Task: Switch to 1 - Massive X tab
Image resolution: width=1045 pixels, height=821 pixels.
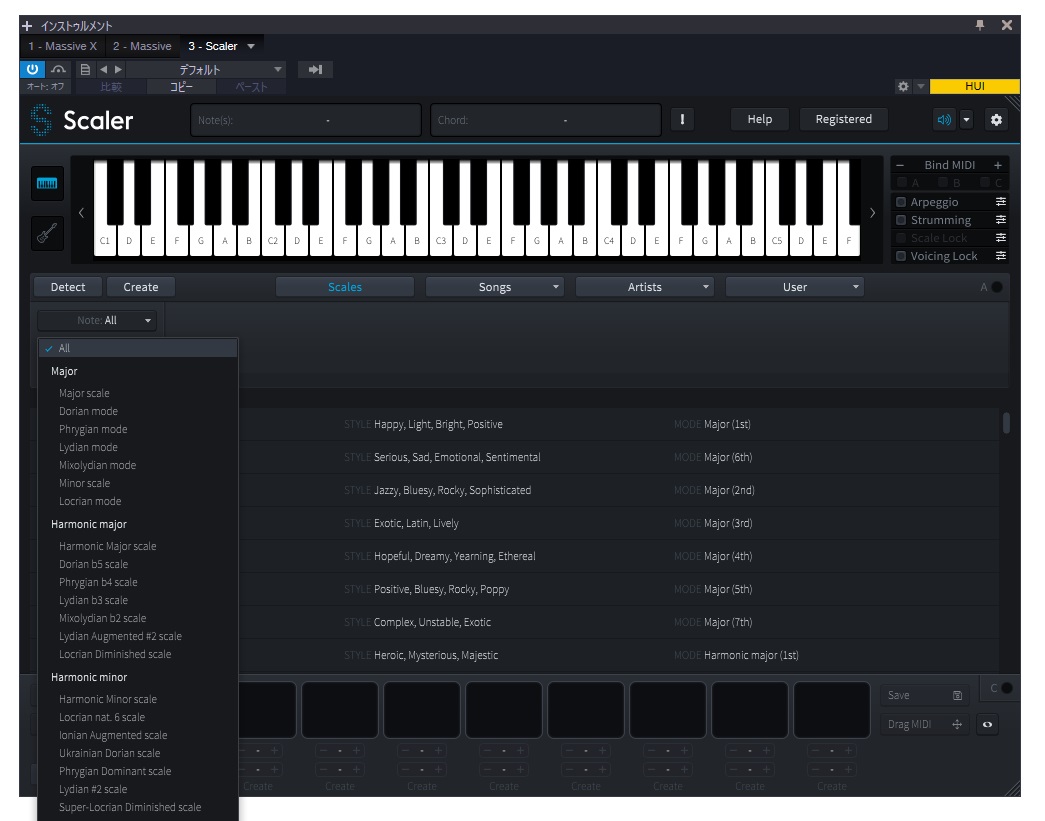Action: point(63,46)
